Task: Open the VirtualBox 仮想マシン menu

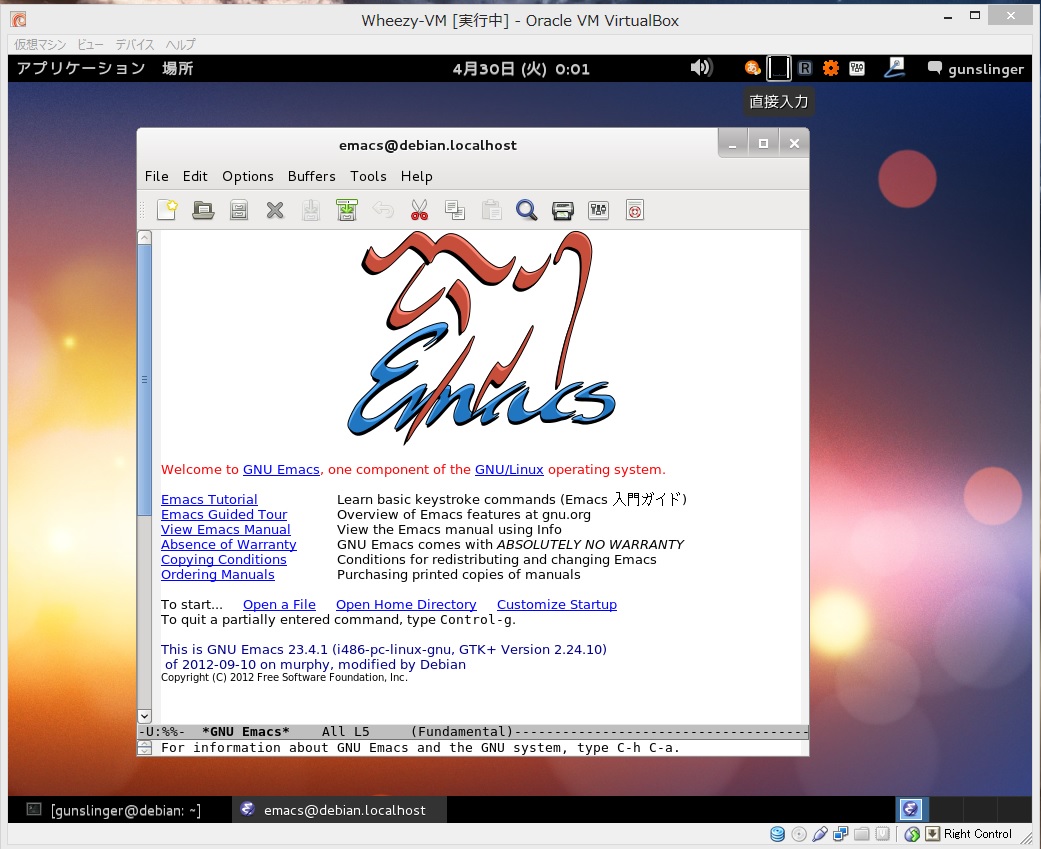Action: point(40,44)
